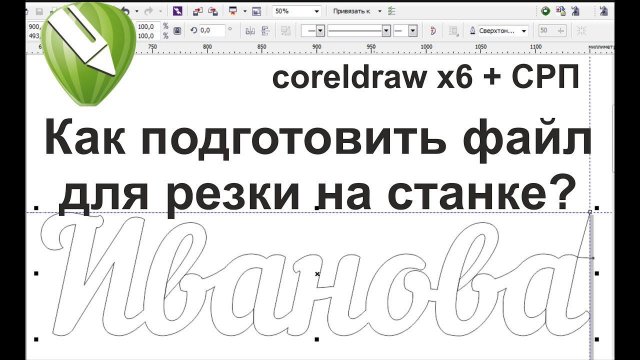Screen dimensions: 640x360
Task: Click the center x marker of the selection
Action: pos(317,274)
